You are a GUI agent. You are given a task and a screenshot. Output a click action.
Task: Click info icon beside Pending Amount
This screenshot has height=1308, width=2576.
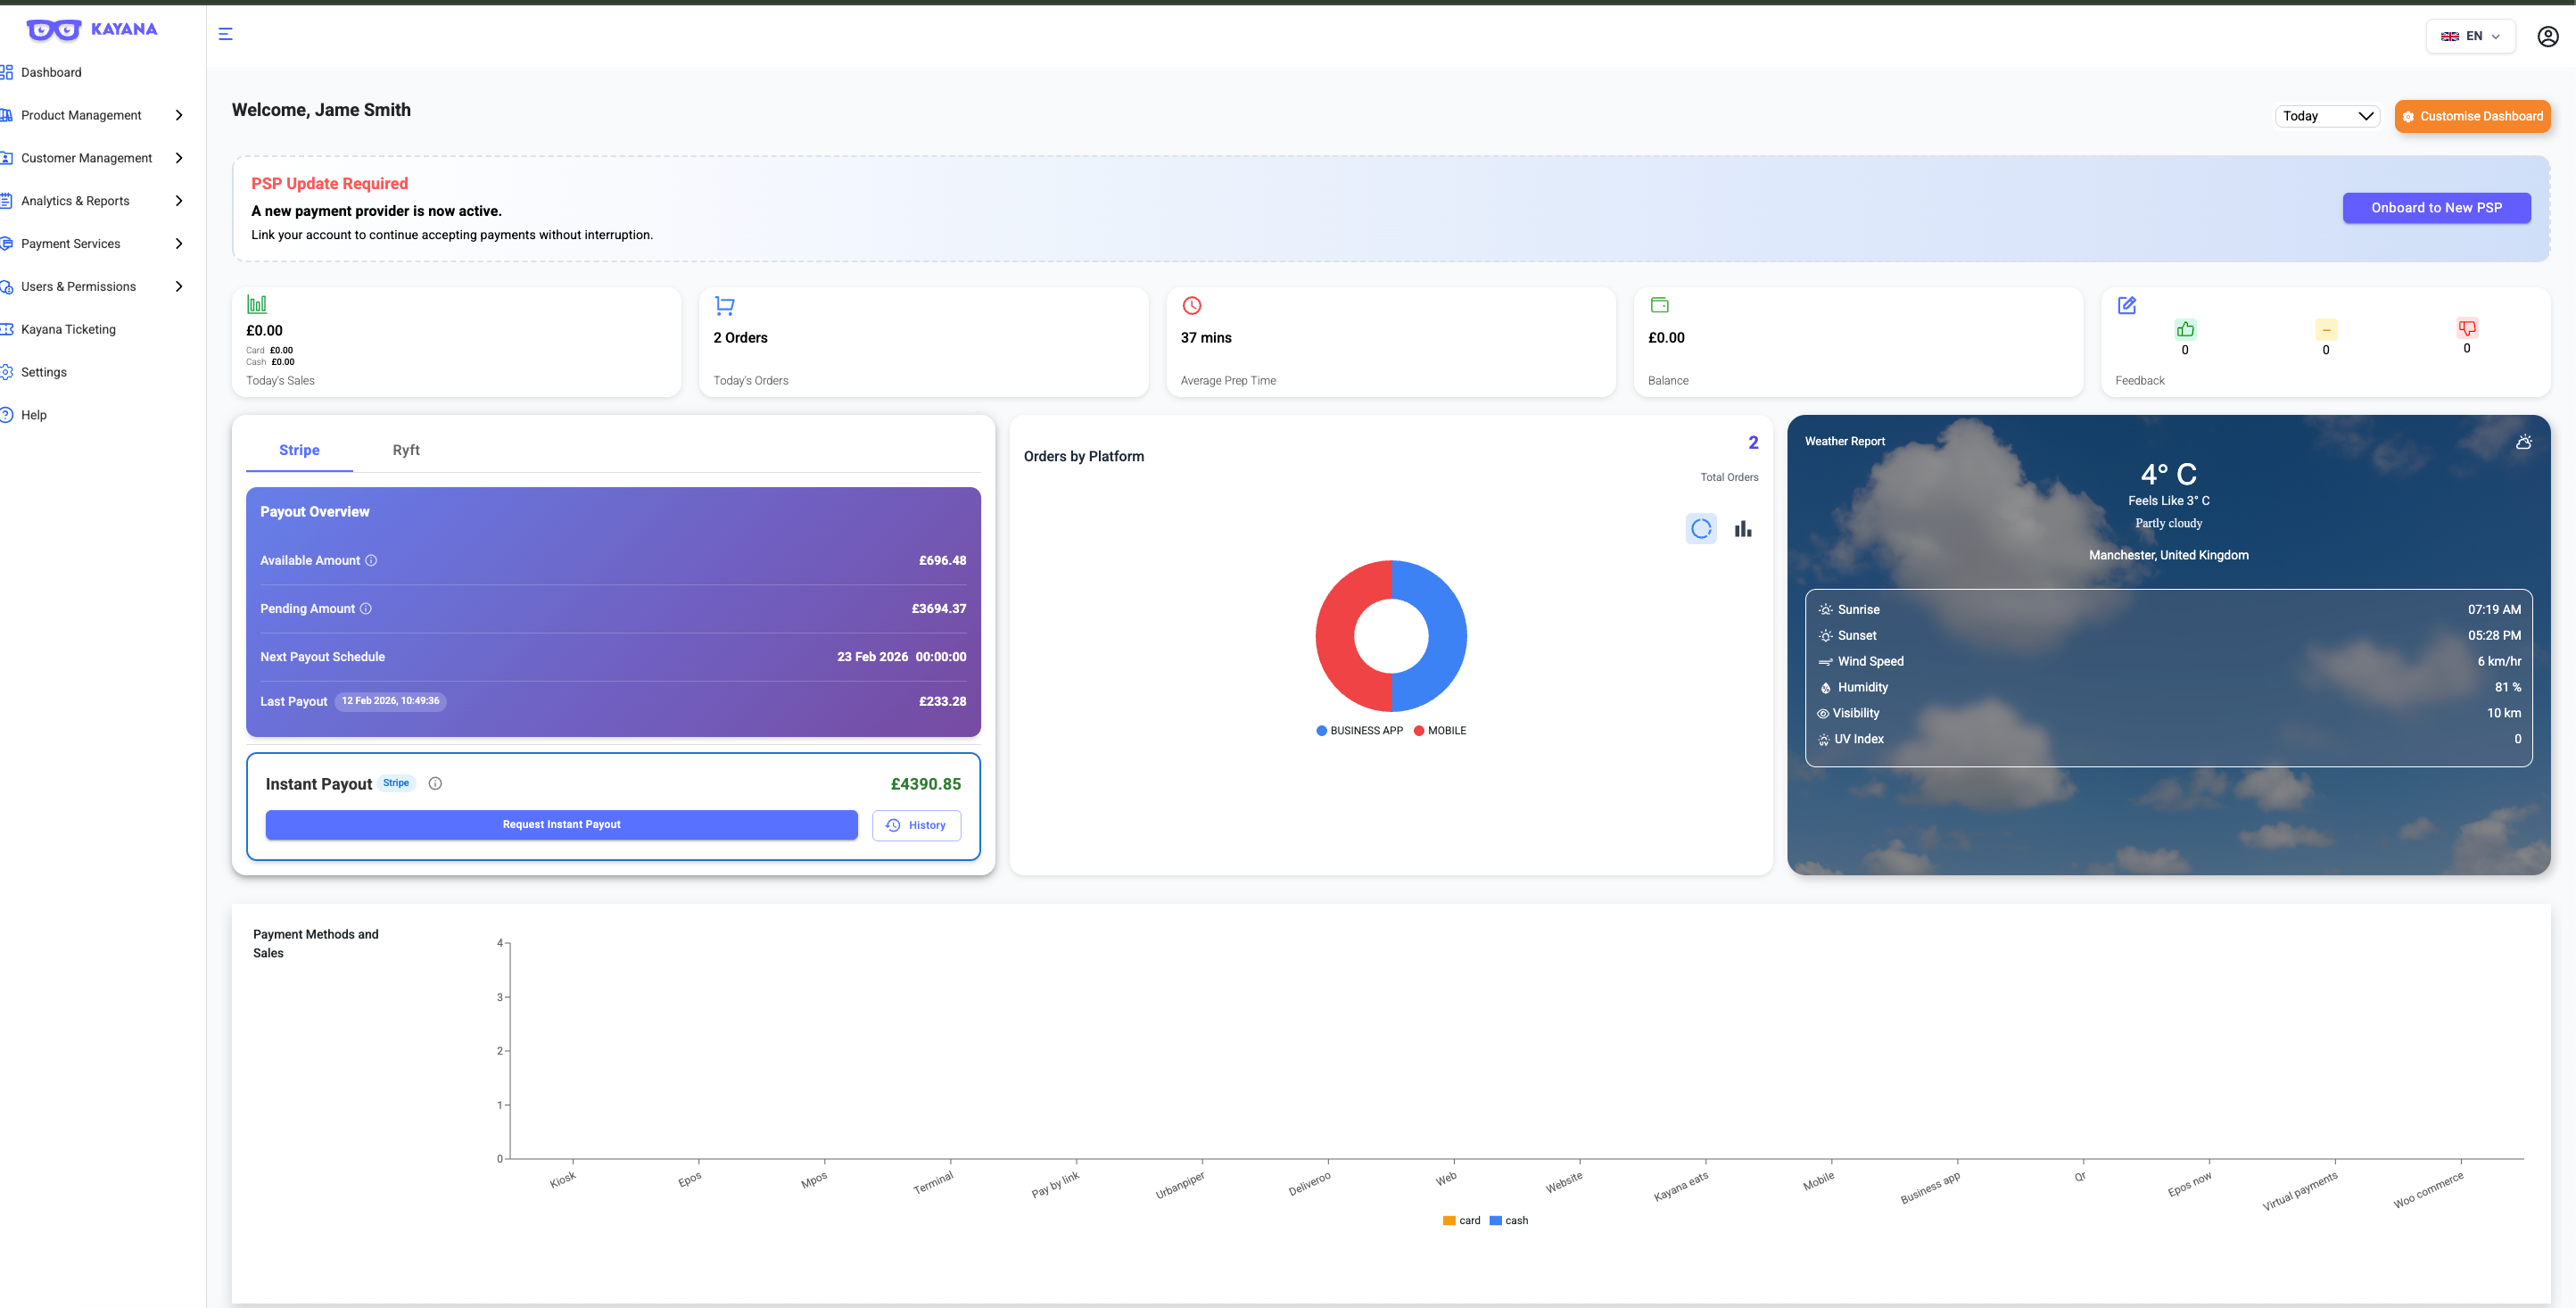366,608
